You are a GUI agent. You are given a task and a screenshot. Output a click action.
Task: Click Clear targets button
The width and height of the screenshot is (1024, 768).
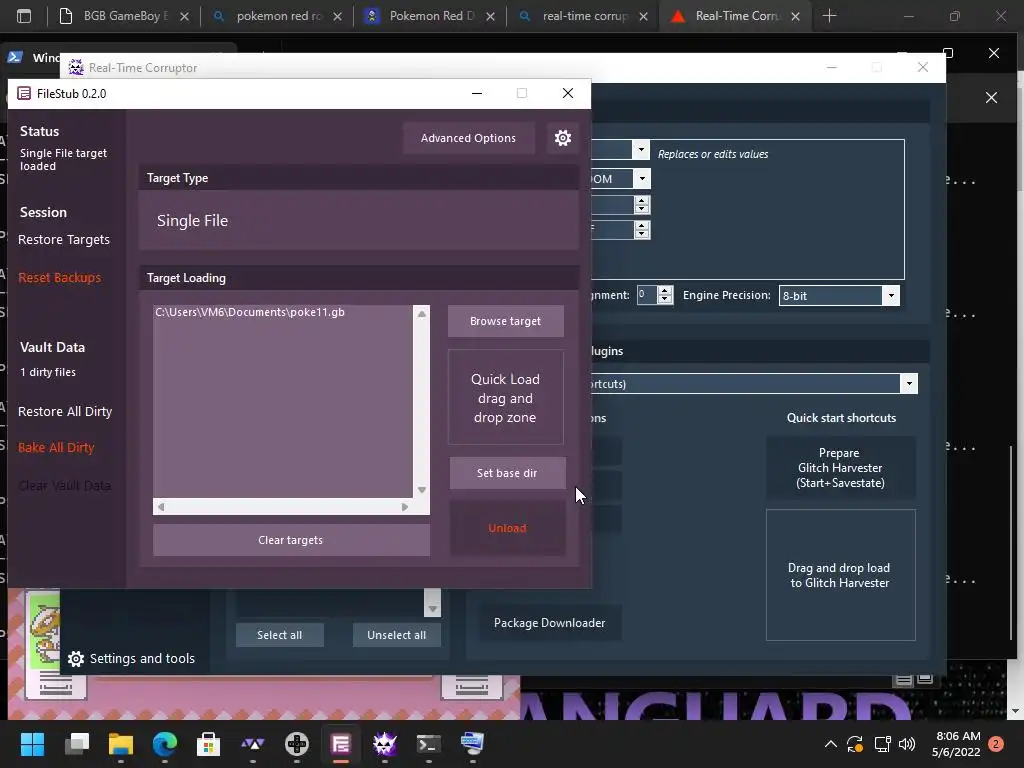coord(291,540)
